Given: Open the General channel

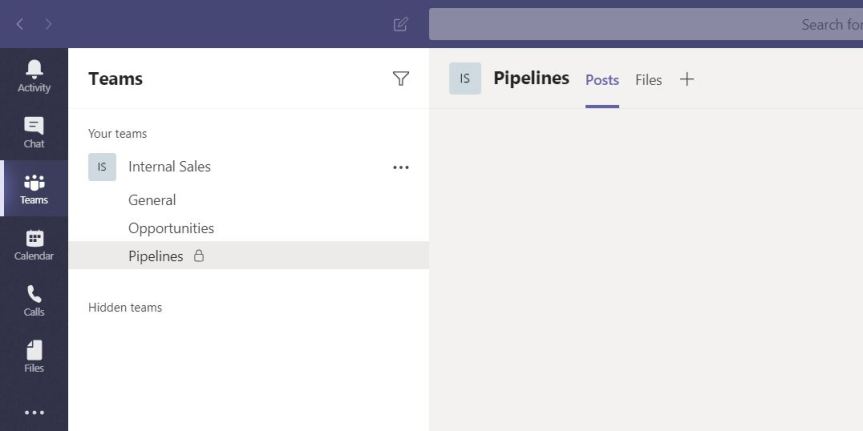Looking at the screenshot, I should coord(152,200).
